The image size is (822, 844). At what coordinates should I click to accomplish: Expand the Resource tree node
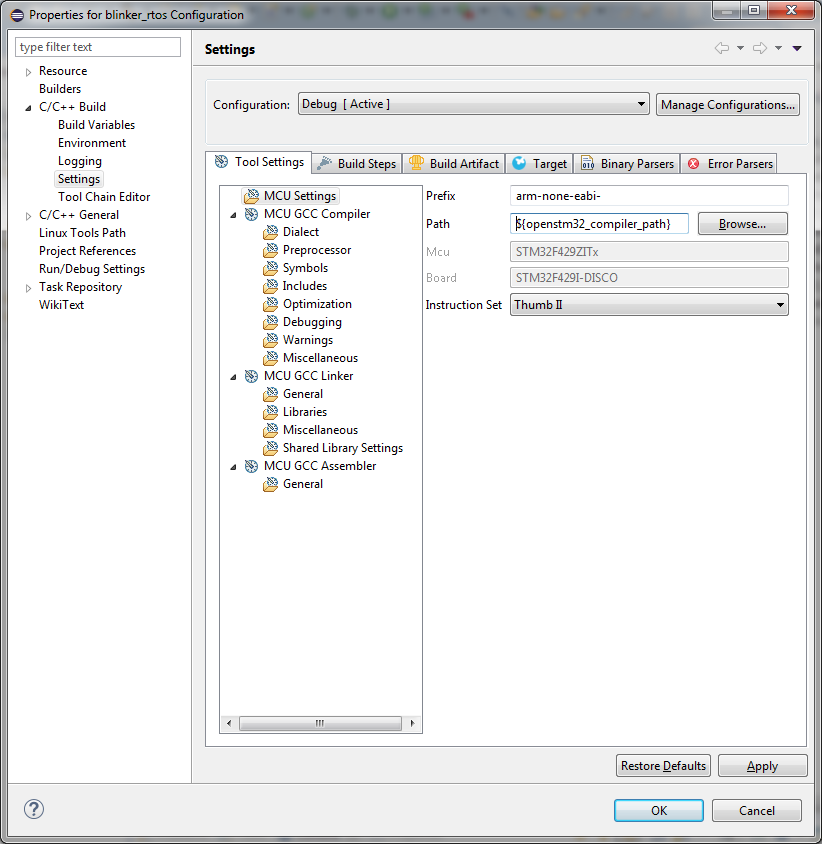(x=28, y=71)
